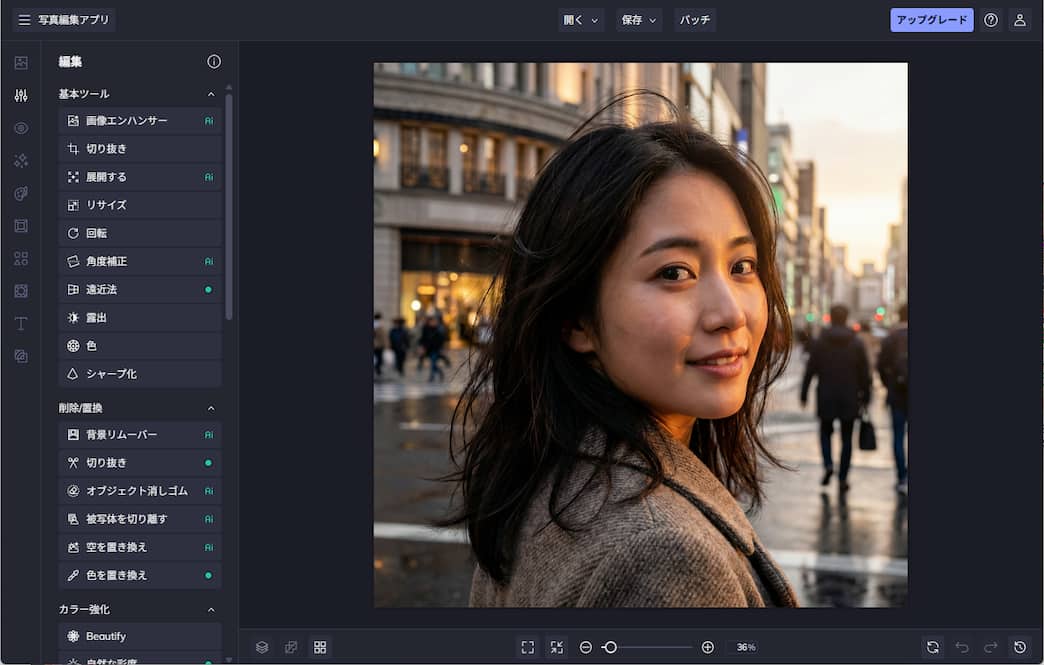Click the fit-to-screen icon in bottom bar
The image size is (1044, 665).
pos(528,647)
